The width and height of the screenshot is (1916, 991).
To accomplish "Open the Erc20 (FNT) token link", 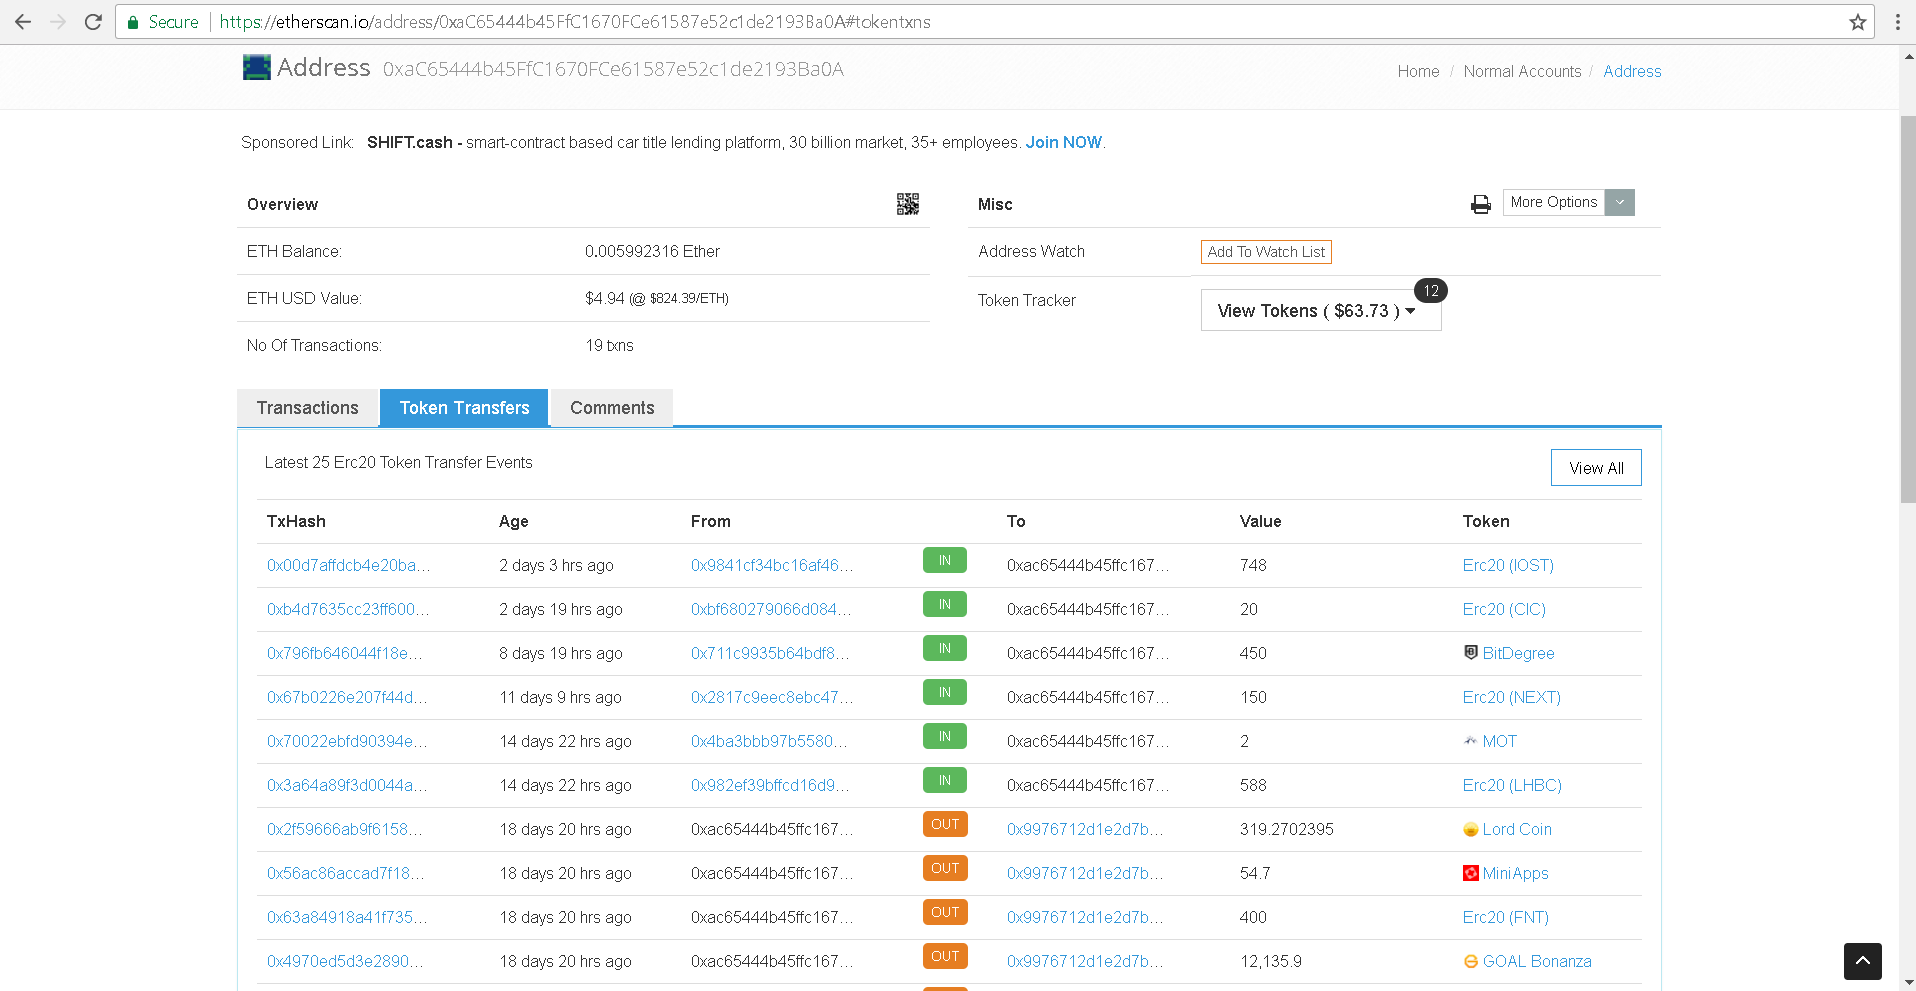I will 1505,917.
